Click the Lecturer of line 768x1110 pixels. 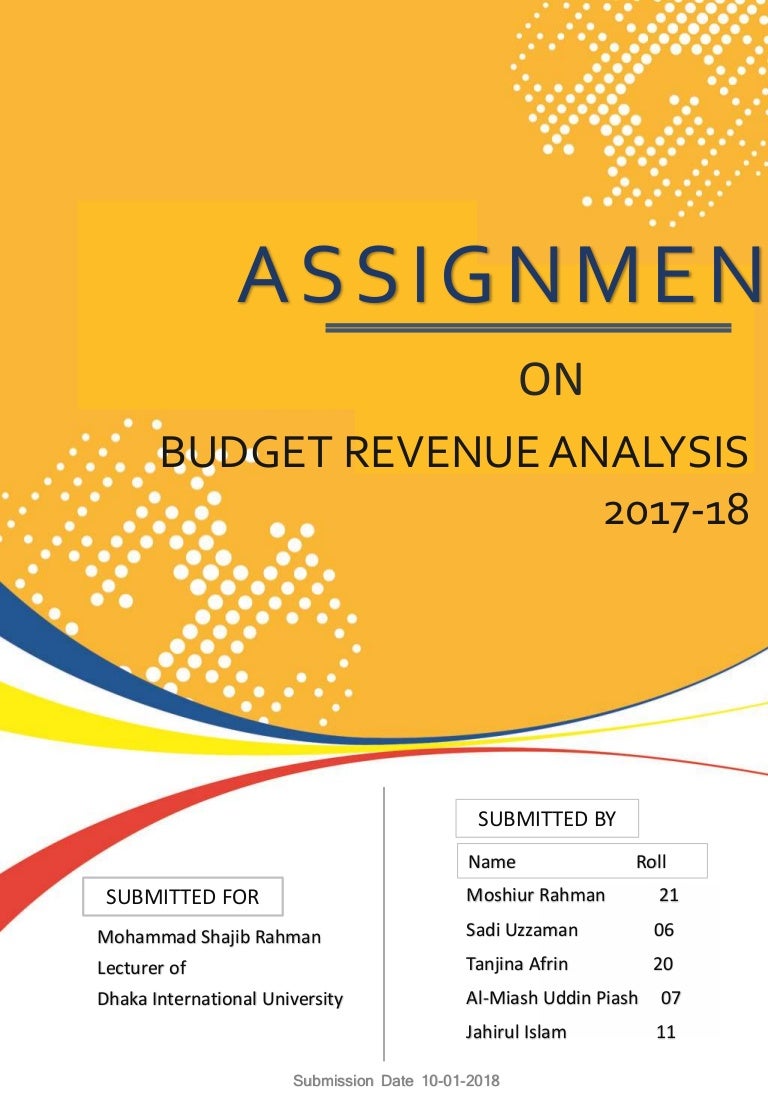[x=141, y=968]
